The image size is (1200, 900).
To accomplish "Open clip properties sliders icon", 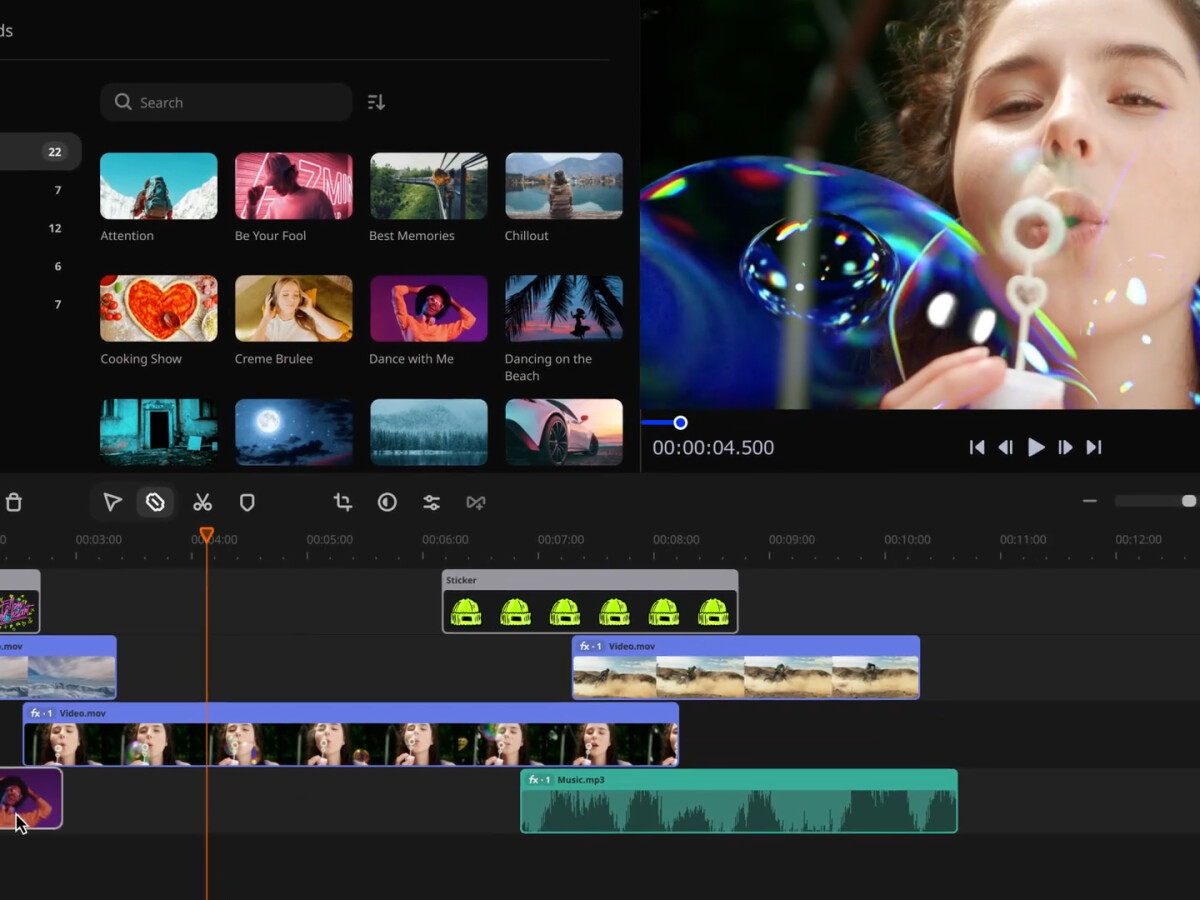I will [431, 502].
